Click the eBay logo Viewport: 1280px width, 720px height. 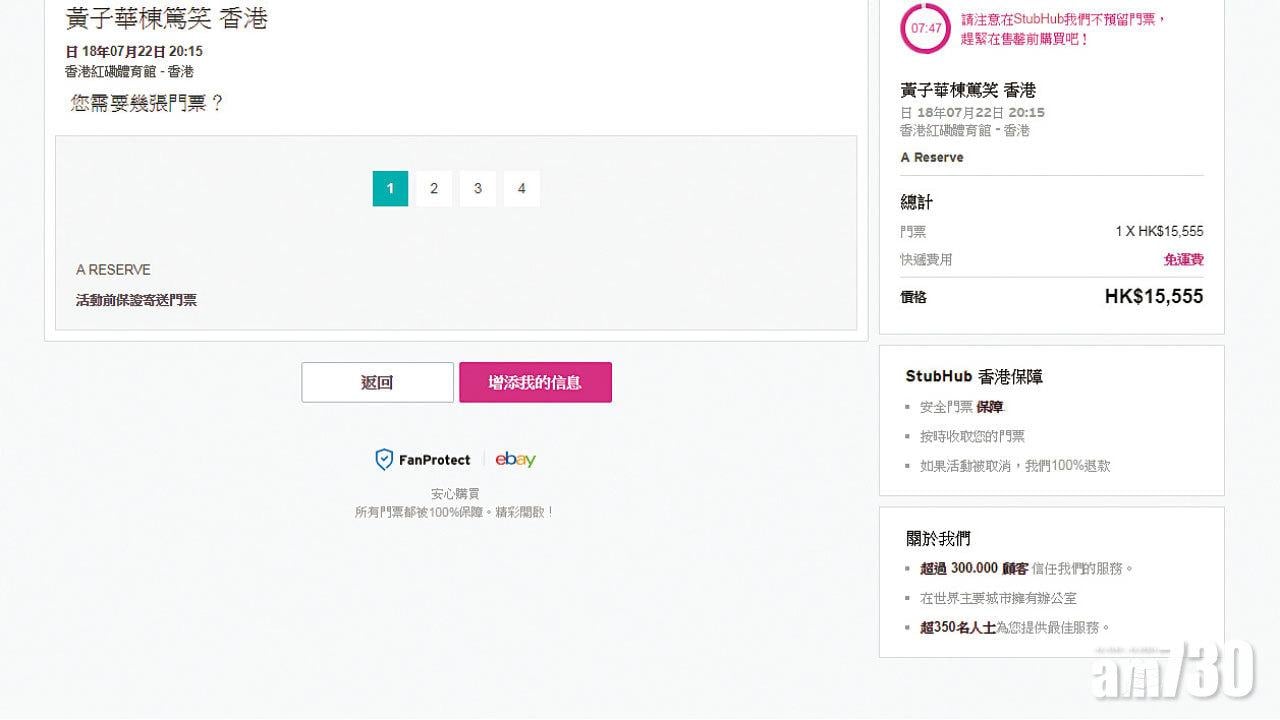(515, 459)
